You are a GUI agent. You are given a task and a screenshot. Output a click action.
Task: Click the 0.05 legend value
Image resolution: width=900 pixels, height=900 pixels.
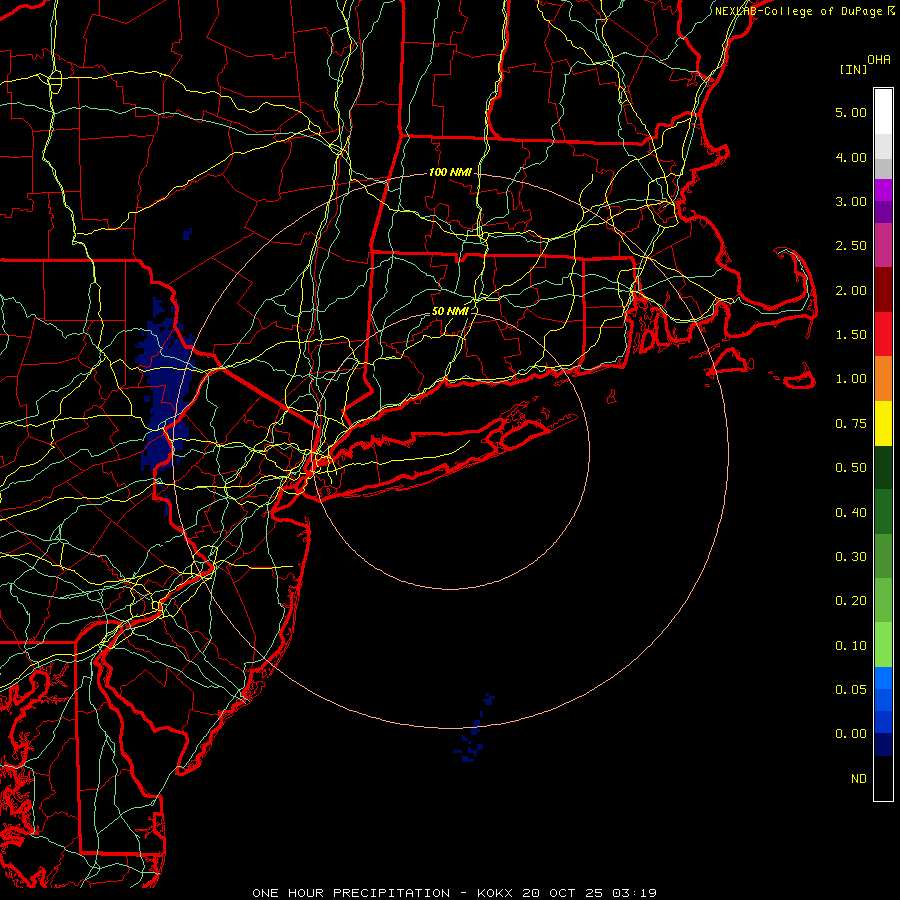coord(851,690)
